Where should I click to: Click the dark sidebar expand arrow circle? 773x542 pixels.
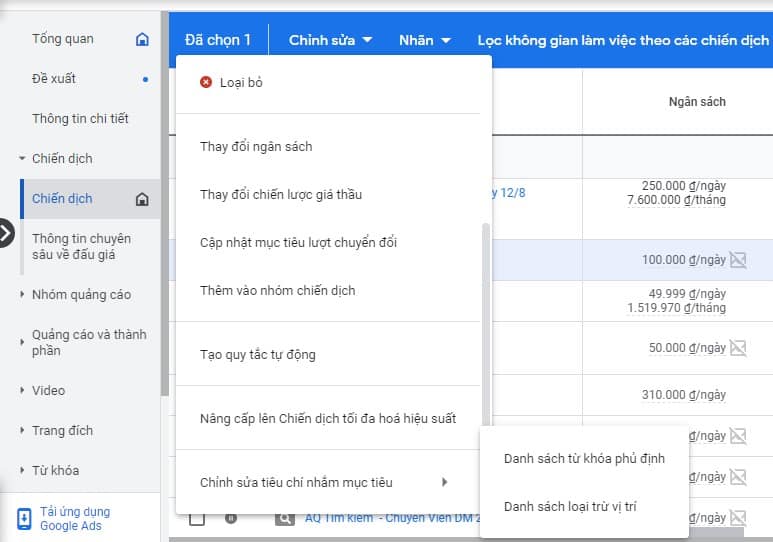click(6, 233)
